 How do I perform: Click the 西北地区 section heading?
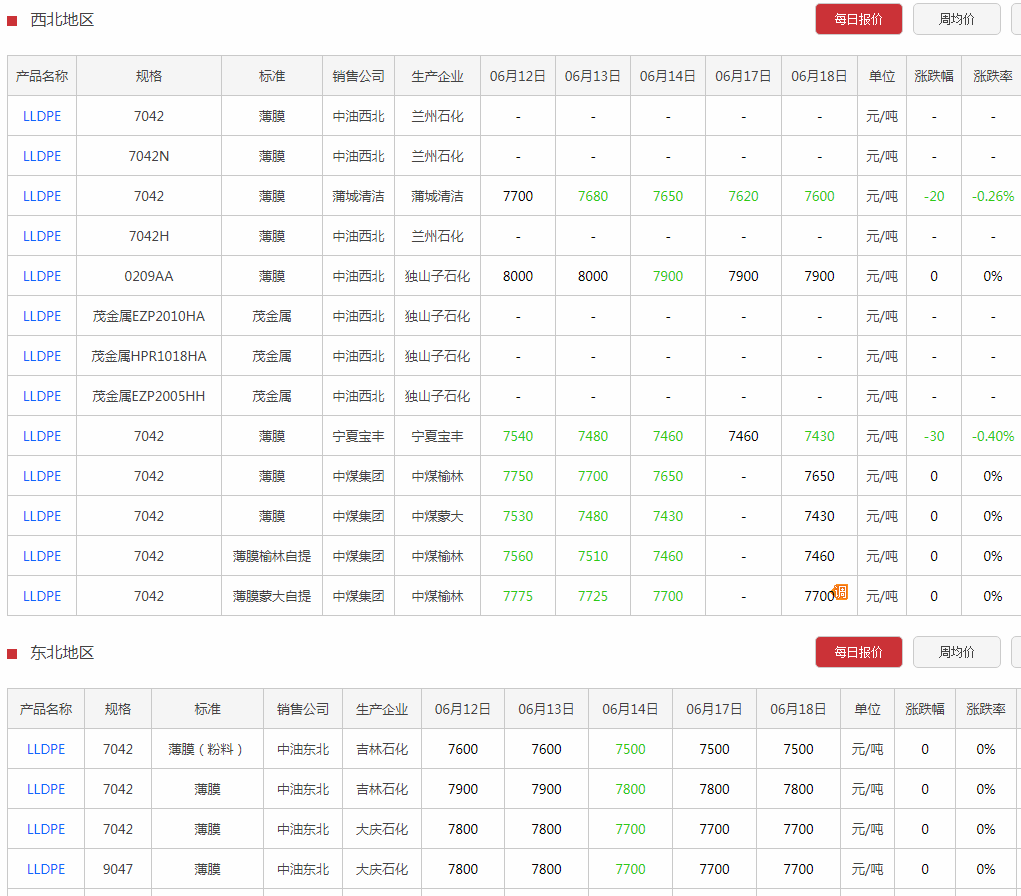pyautogui.click(x=62, y=20)
